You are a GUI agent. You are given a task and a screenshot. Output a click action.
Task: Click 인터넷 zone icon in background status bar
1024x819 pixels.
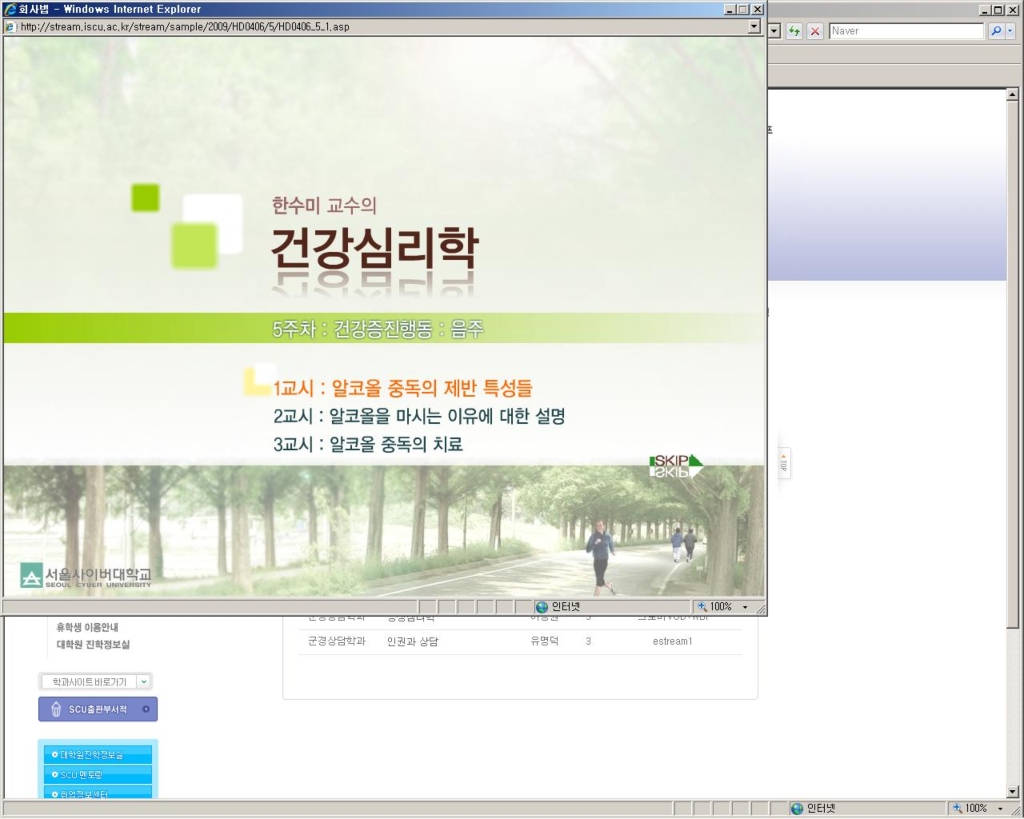[797, 809]
